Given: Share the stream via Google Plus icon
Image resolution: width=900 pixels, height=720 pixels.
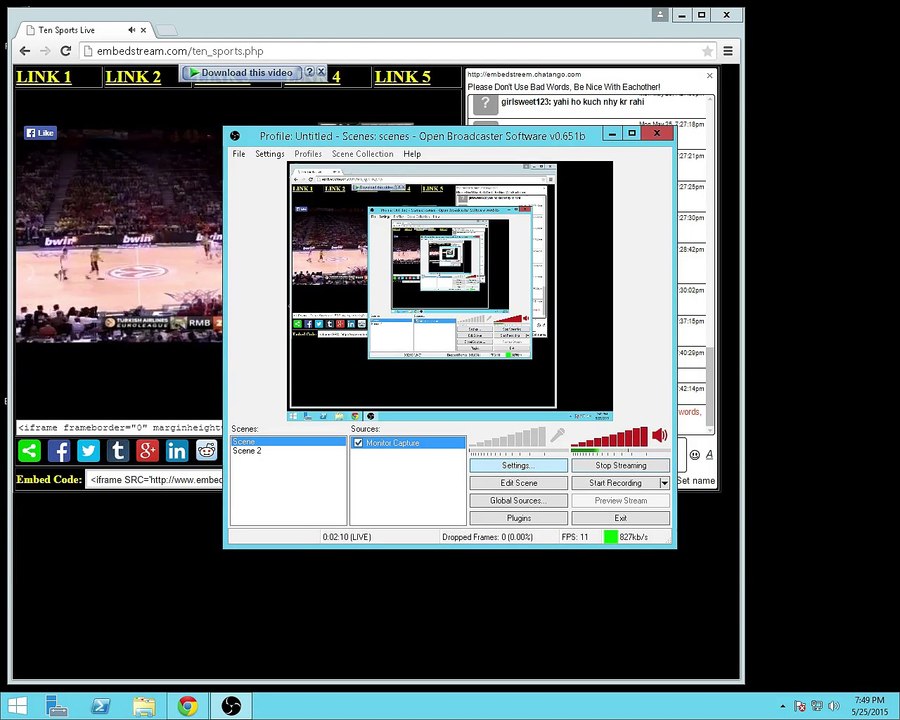Looking at the screenshot, I should (x=148, y=451).
